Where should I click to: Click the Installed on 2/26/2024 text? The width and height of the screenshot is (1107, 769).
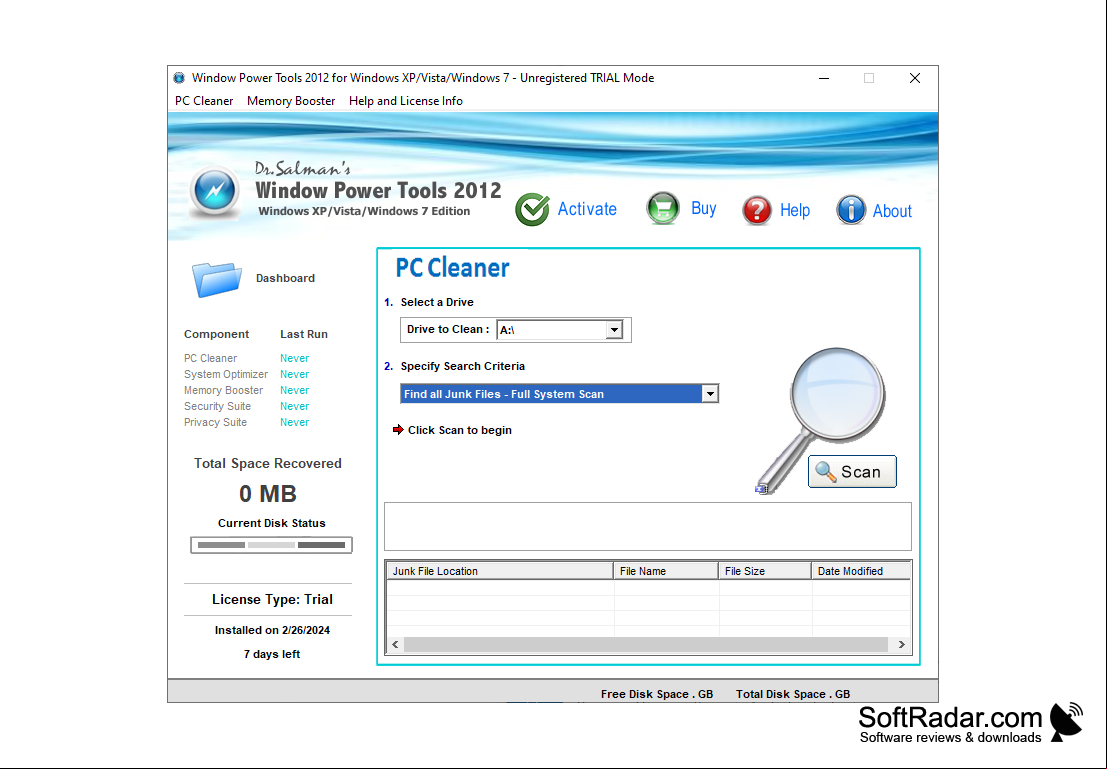coord(273,630)
